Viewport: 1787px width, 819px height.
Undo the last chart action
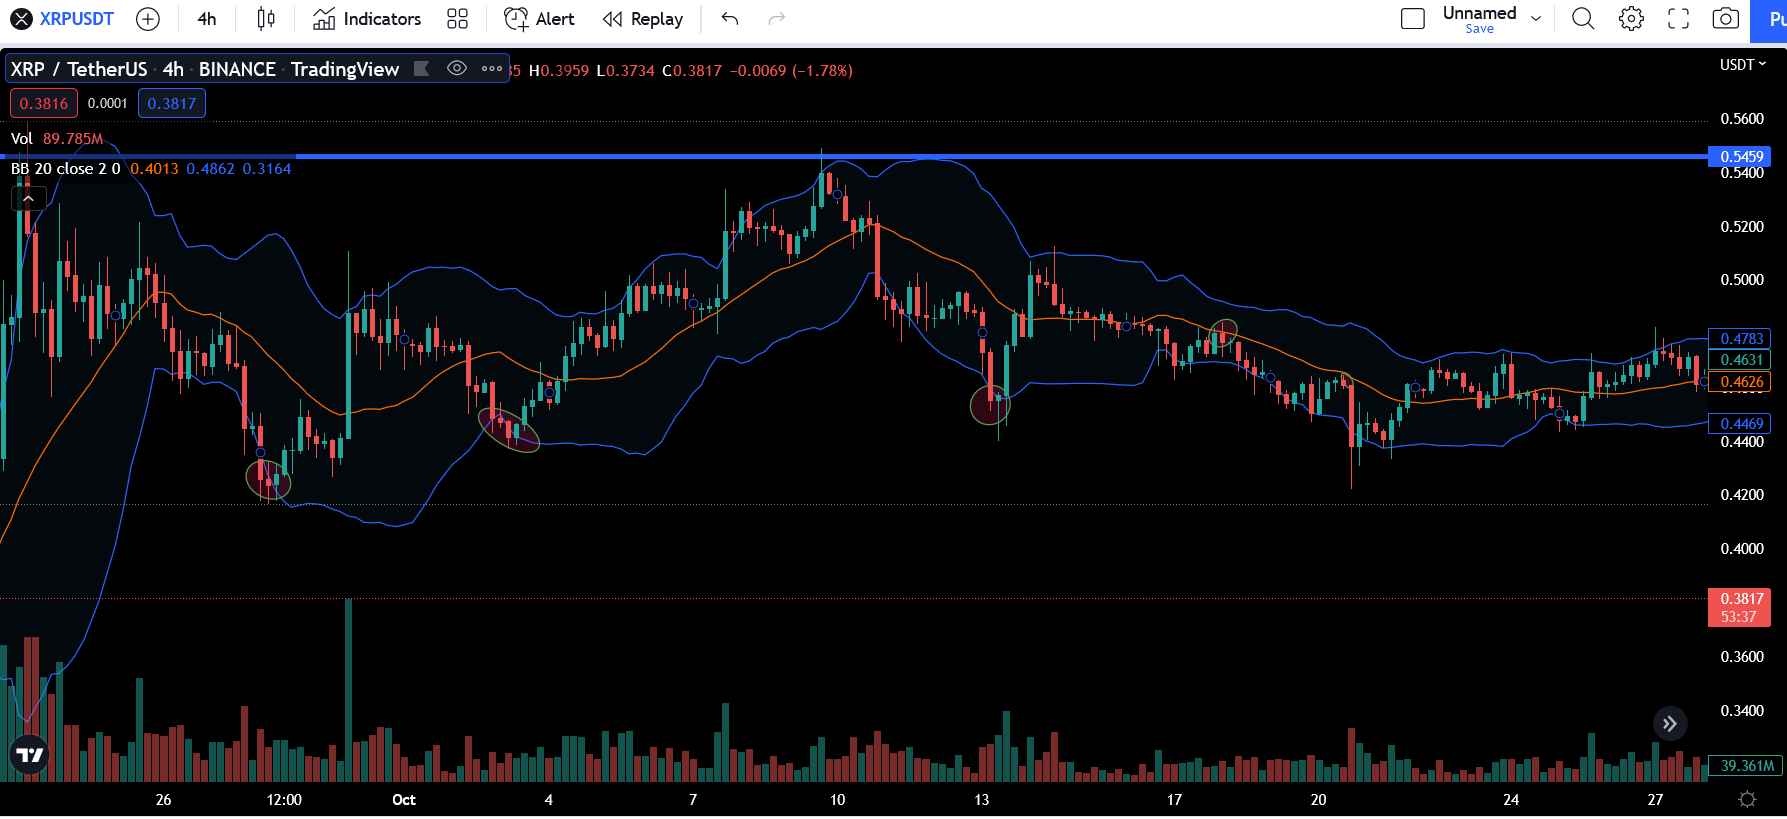point(730,19)
